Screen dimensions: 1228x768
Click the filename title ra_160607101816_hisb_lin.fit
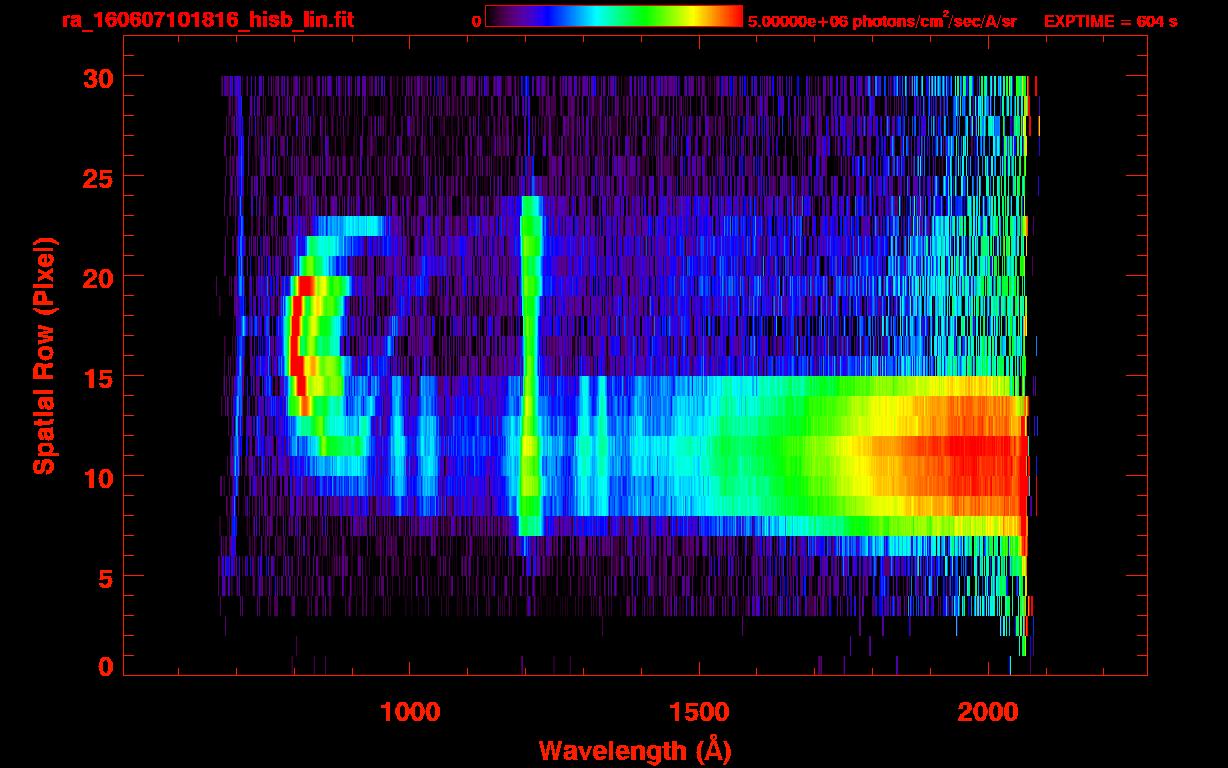[x=207, y=20]
